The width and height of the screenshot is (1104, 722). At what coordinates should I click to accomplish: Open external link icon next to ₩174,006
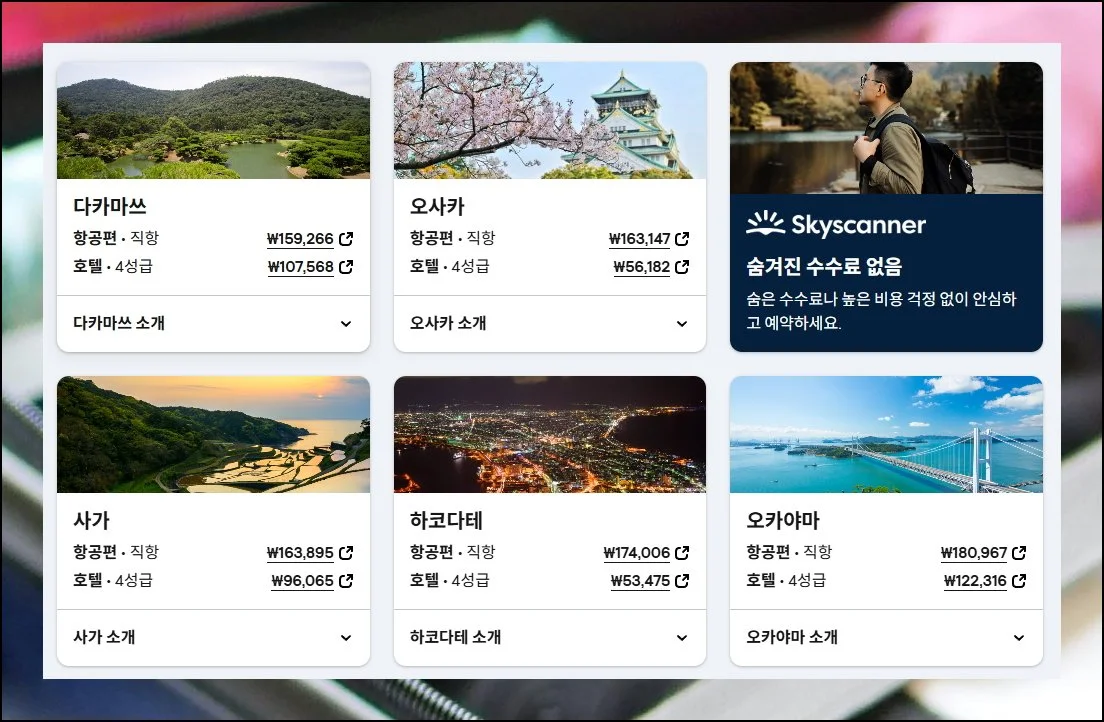click(x=682, y=553)
